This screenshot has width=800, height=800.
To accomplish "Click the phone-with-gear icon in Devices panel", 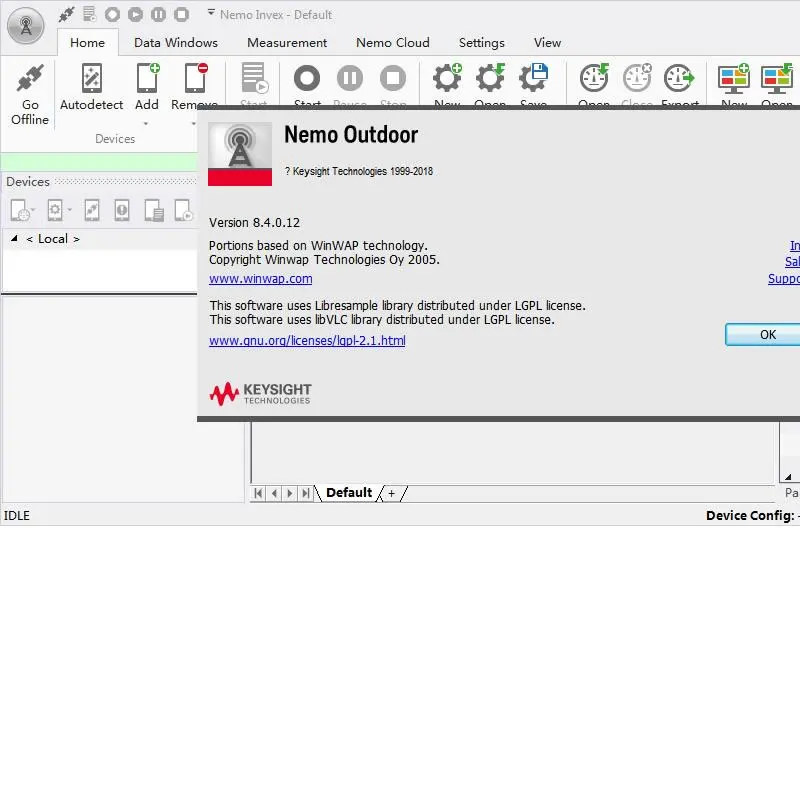I will (x=55, y=210).
